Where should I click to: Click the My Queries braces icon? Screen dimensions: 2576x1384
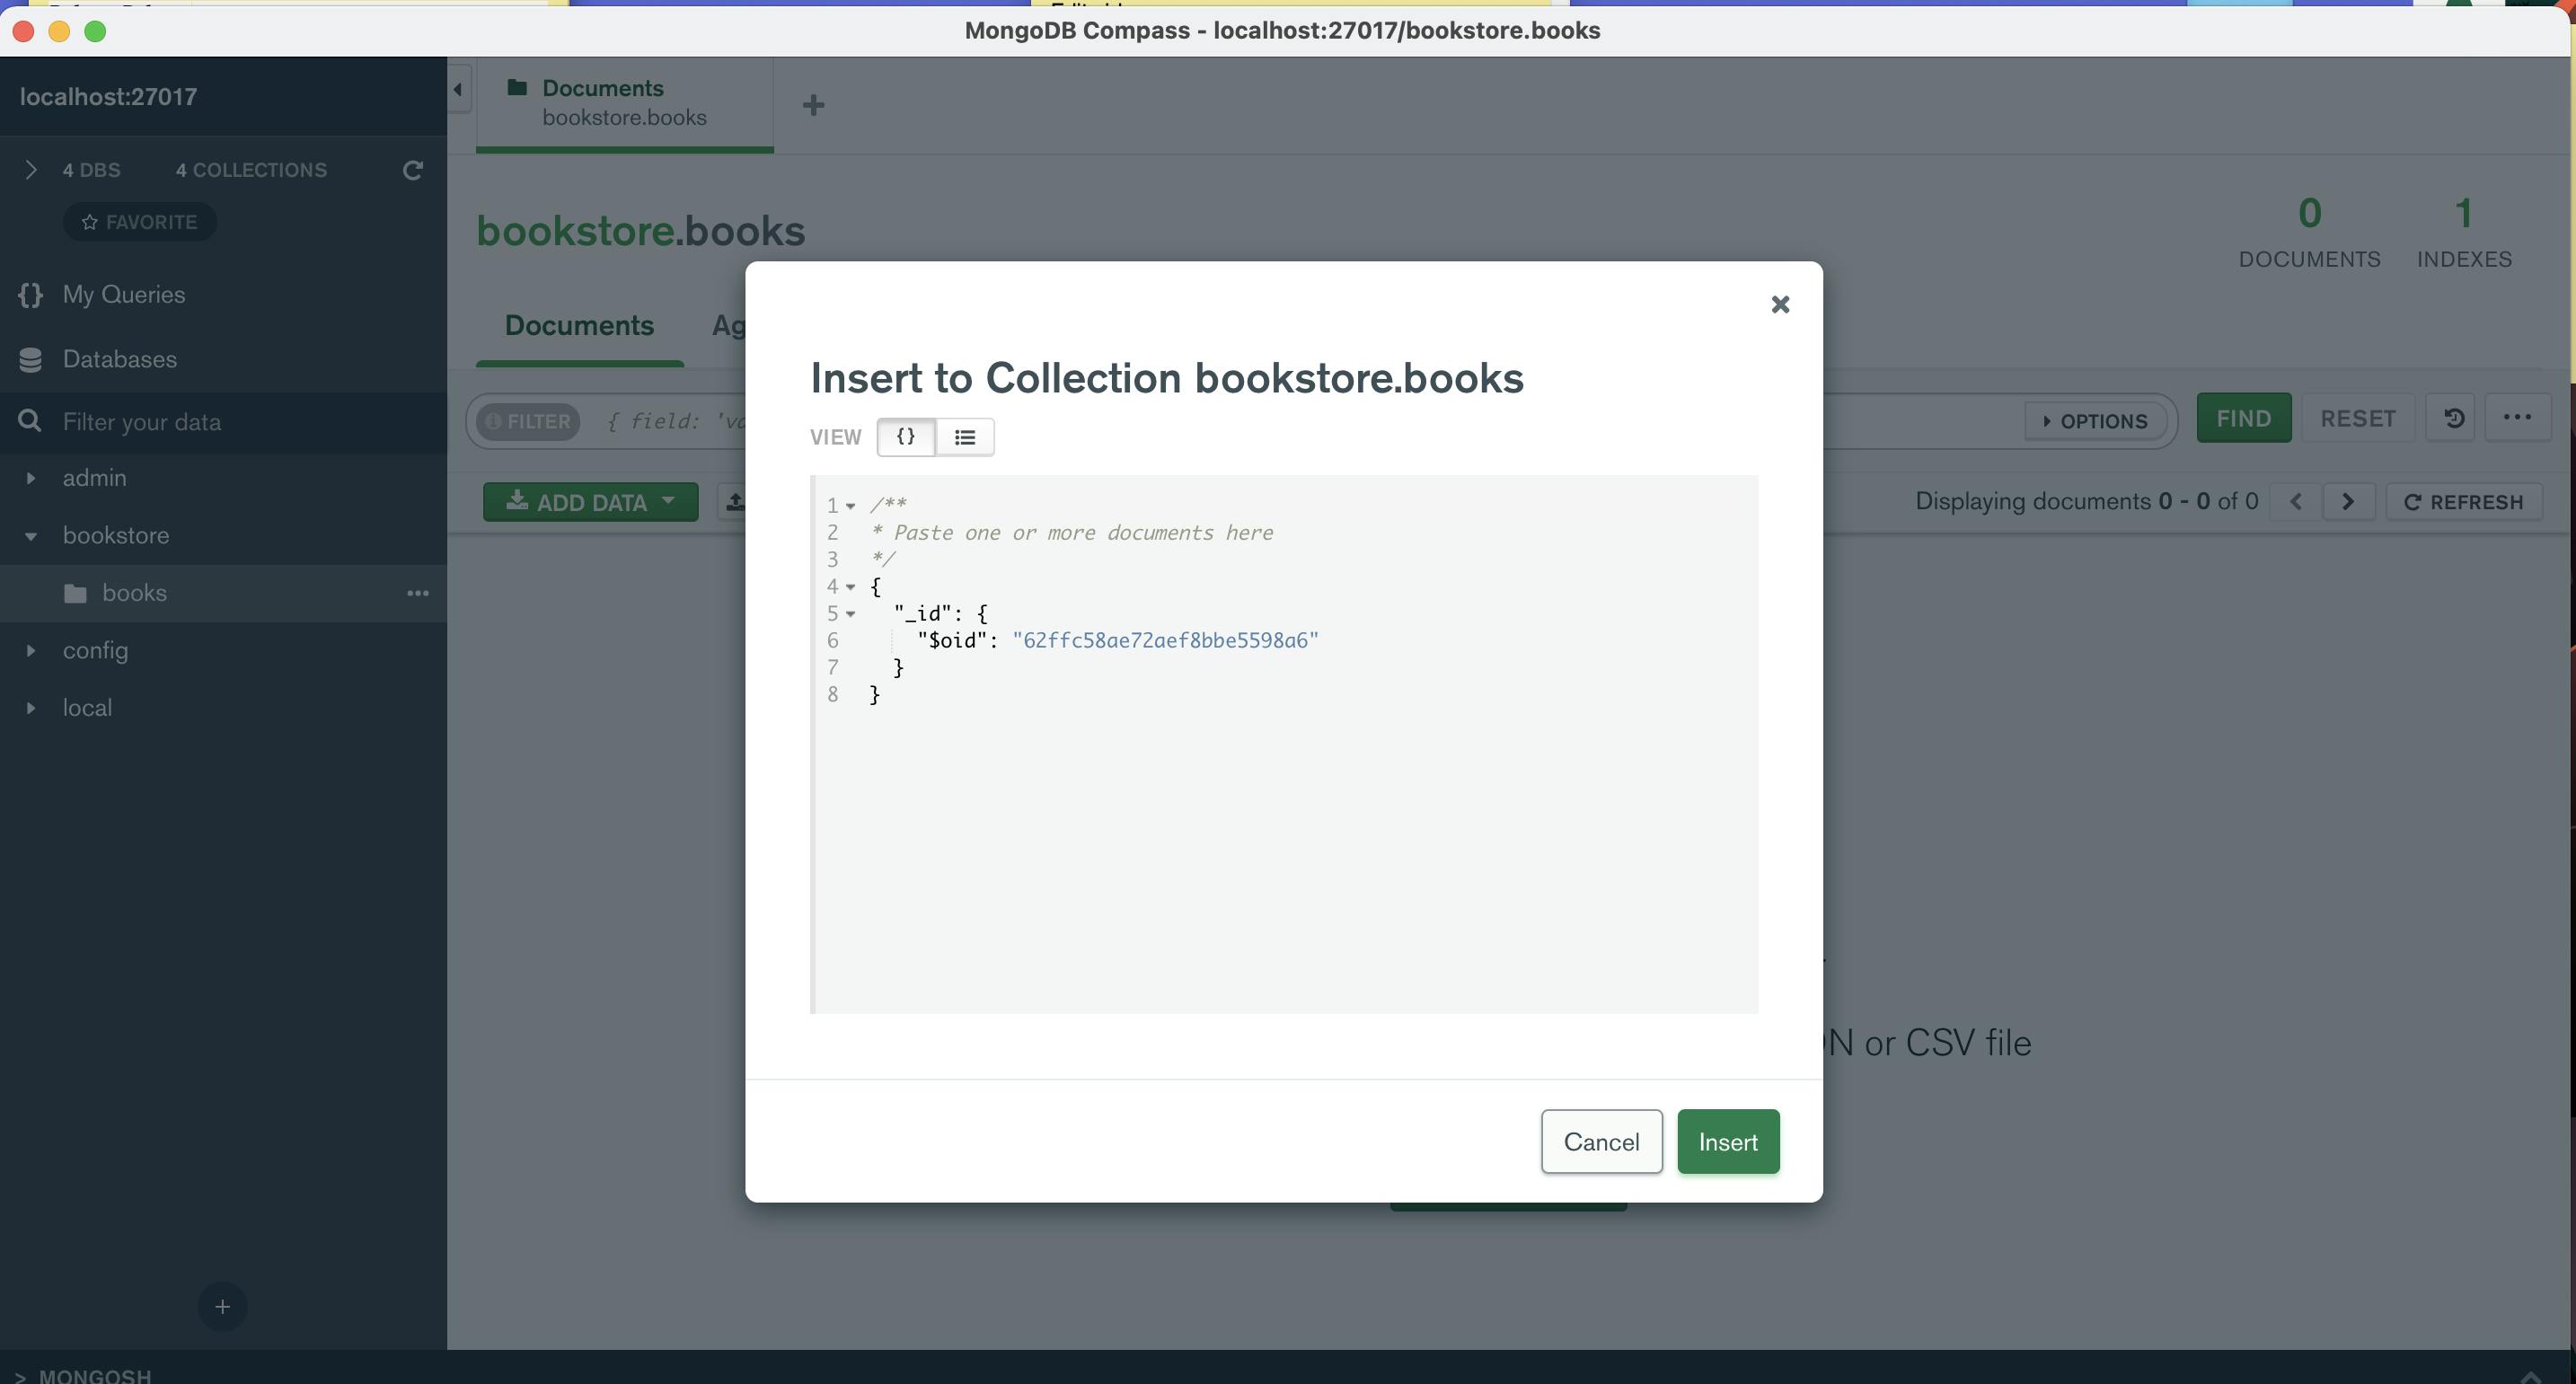click(30, 295)
